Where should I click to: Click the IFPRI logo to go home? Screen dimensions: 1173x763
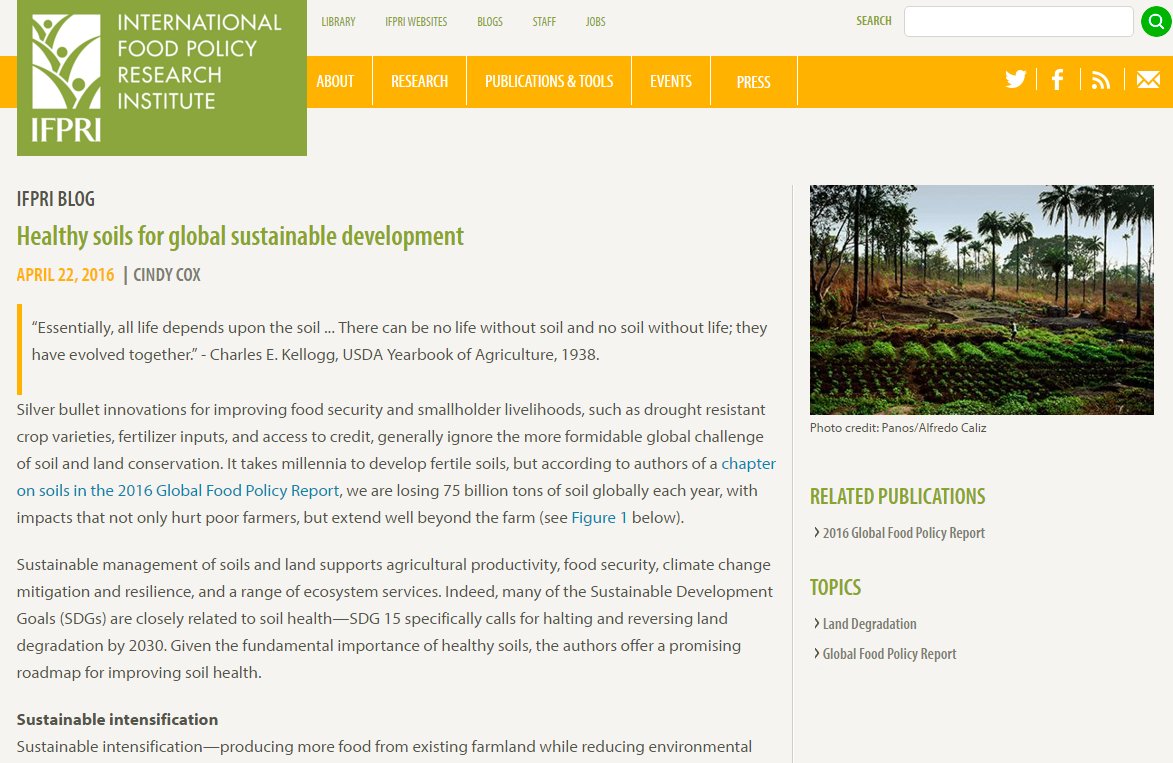162,78
